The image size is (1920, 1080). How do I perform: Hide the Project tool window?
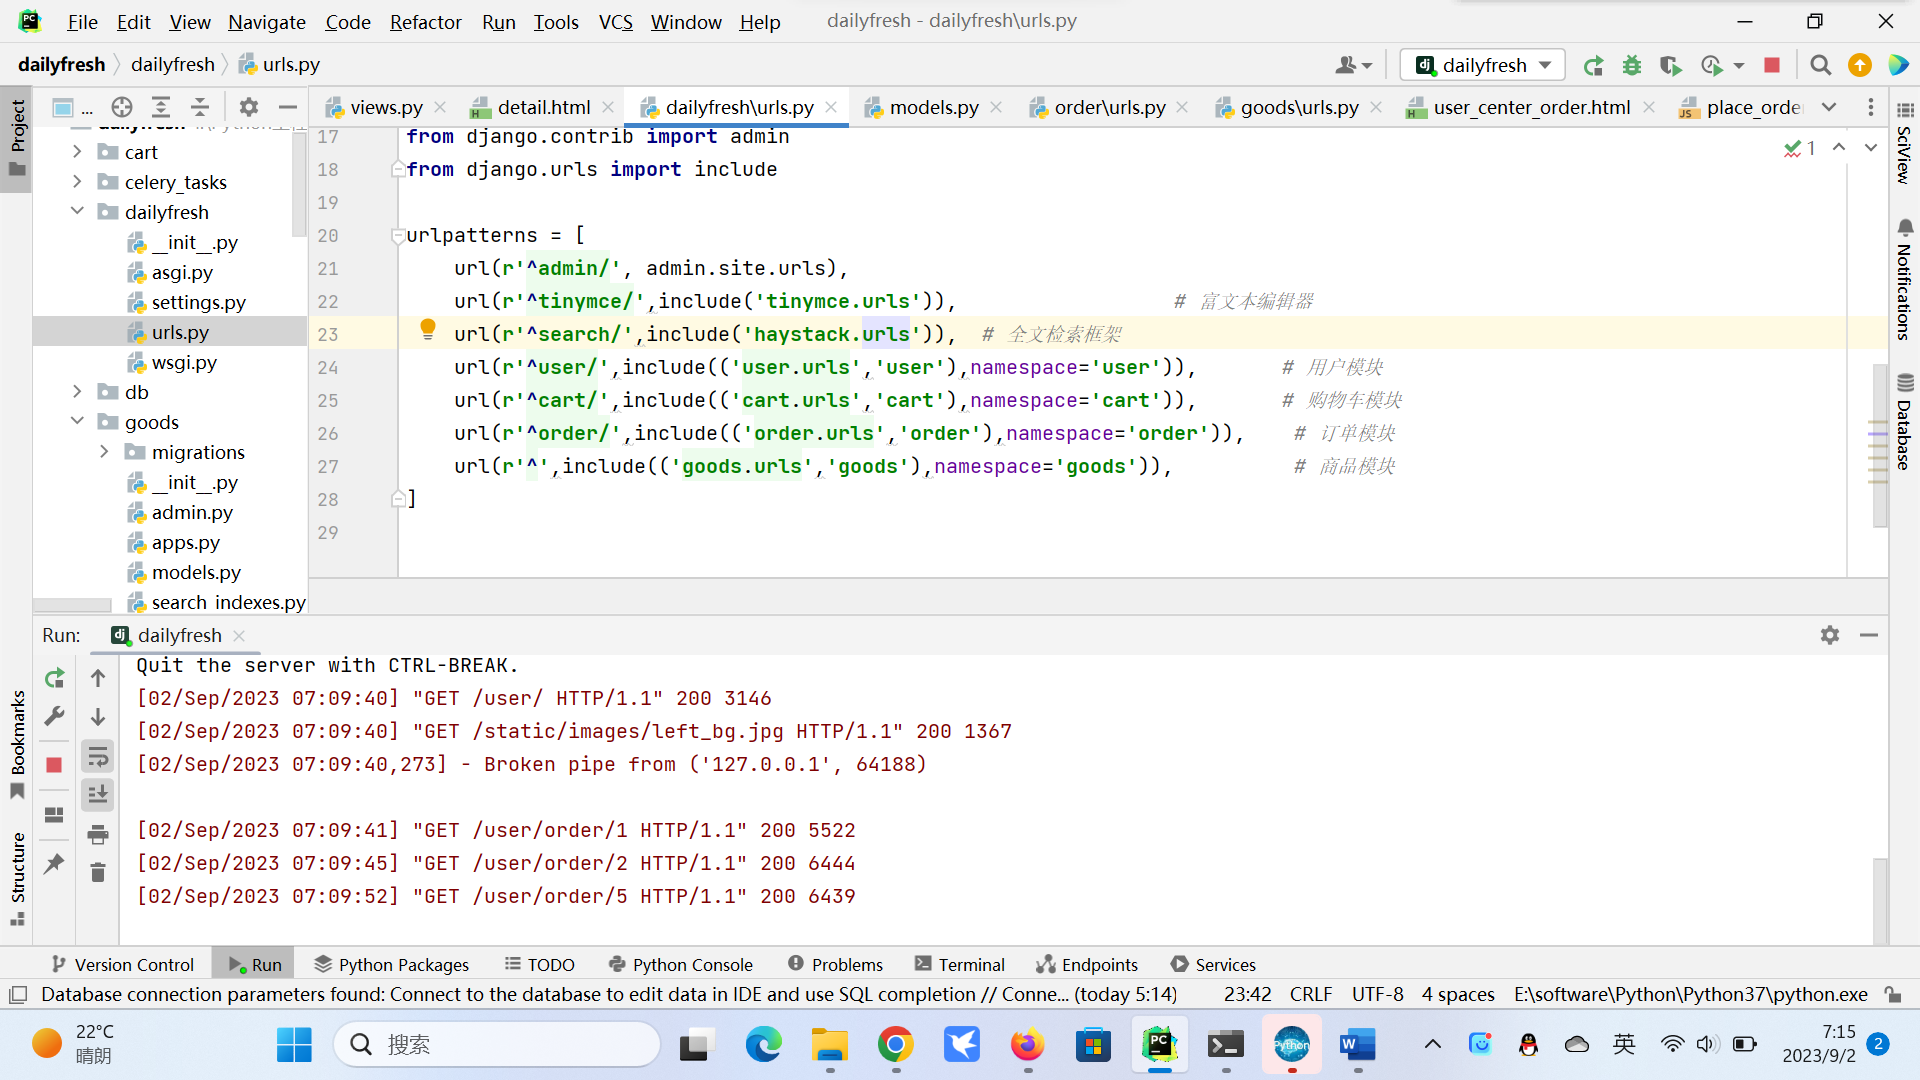click(x=288, y=107)
